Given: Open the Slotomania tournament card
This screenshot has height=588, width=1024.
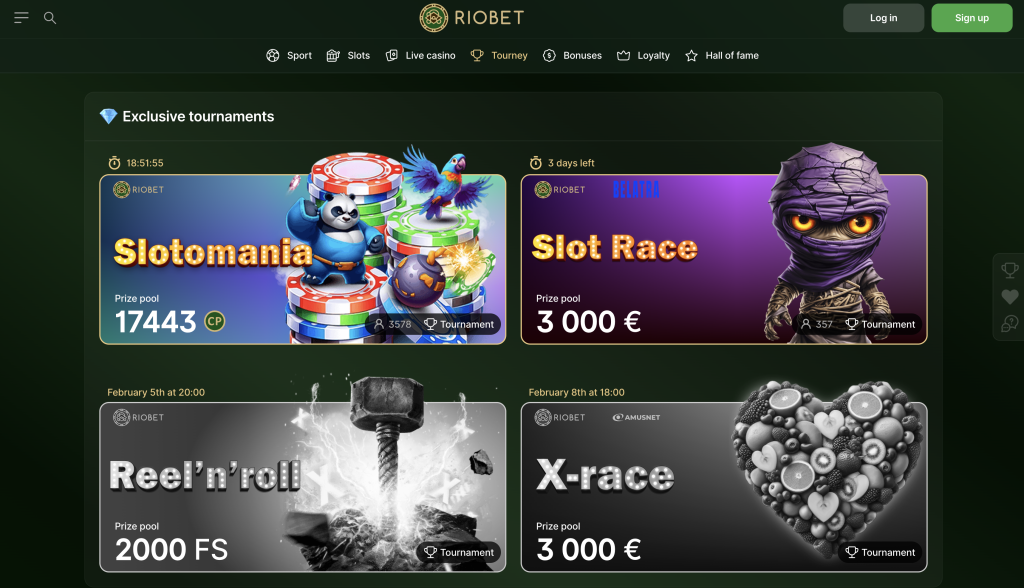Looking at the screenshot, I should click(302, 259).
